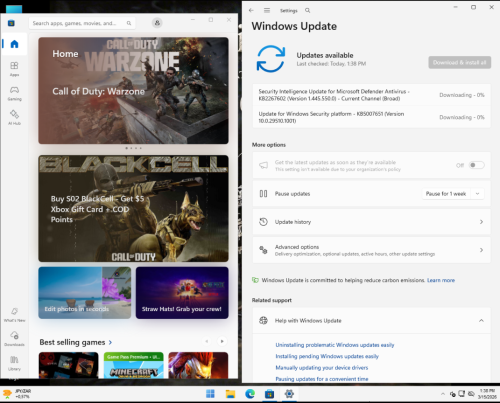Click Pause for 1 week button
This screenshot has width=500, height=403.
point(446,194)
